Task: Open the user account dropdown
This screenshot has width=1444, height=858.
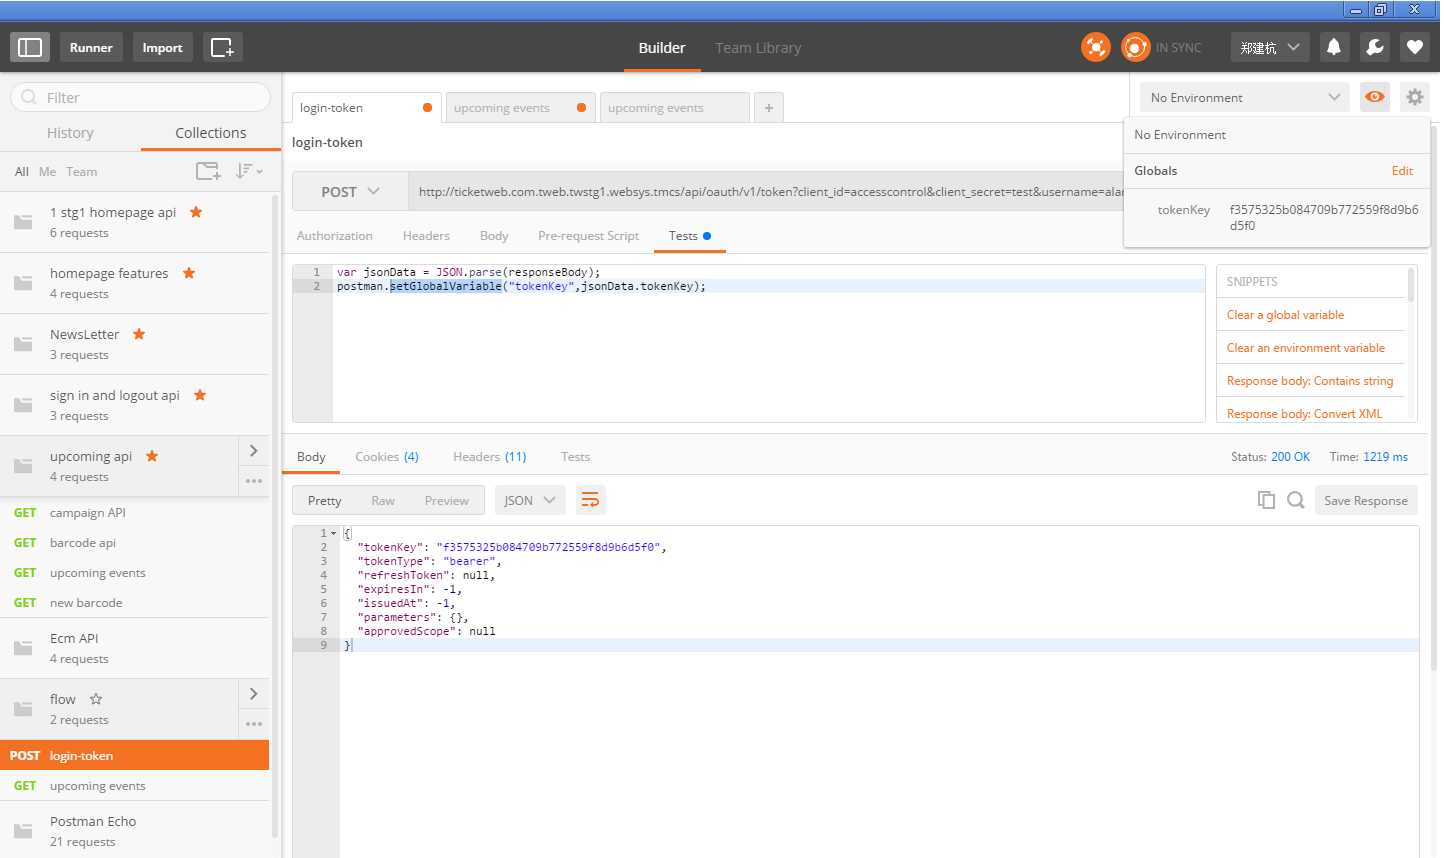Action: tap(1269, 47)
